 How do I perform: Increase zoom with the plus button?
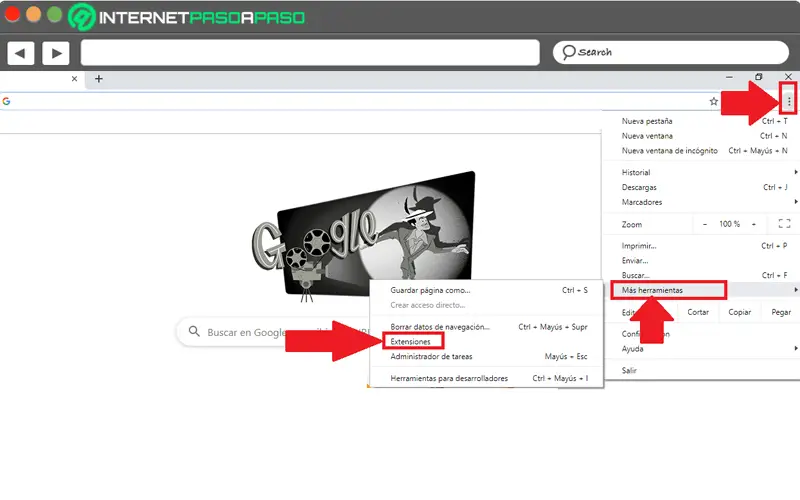point(754,224)
